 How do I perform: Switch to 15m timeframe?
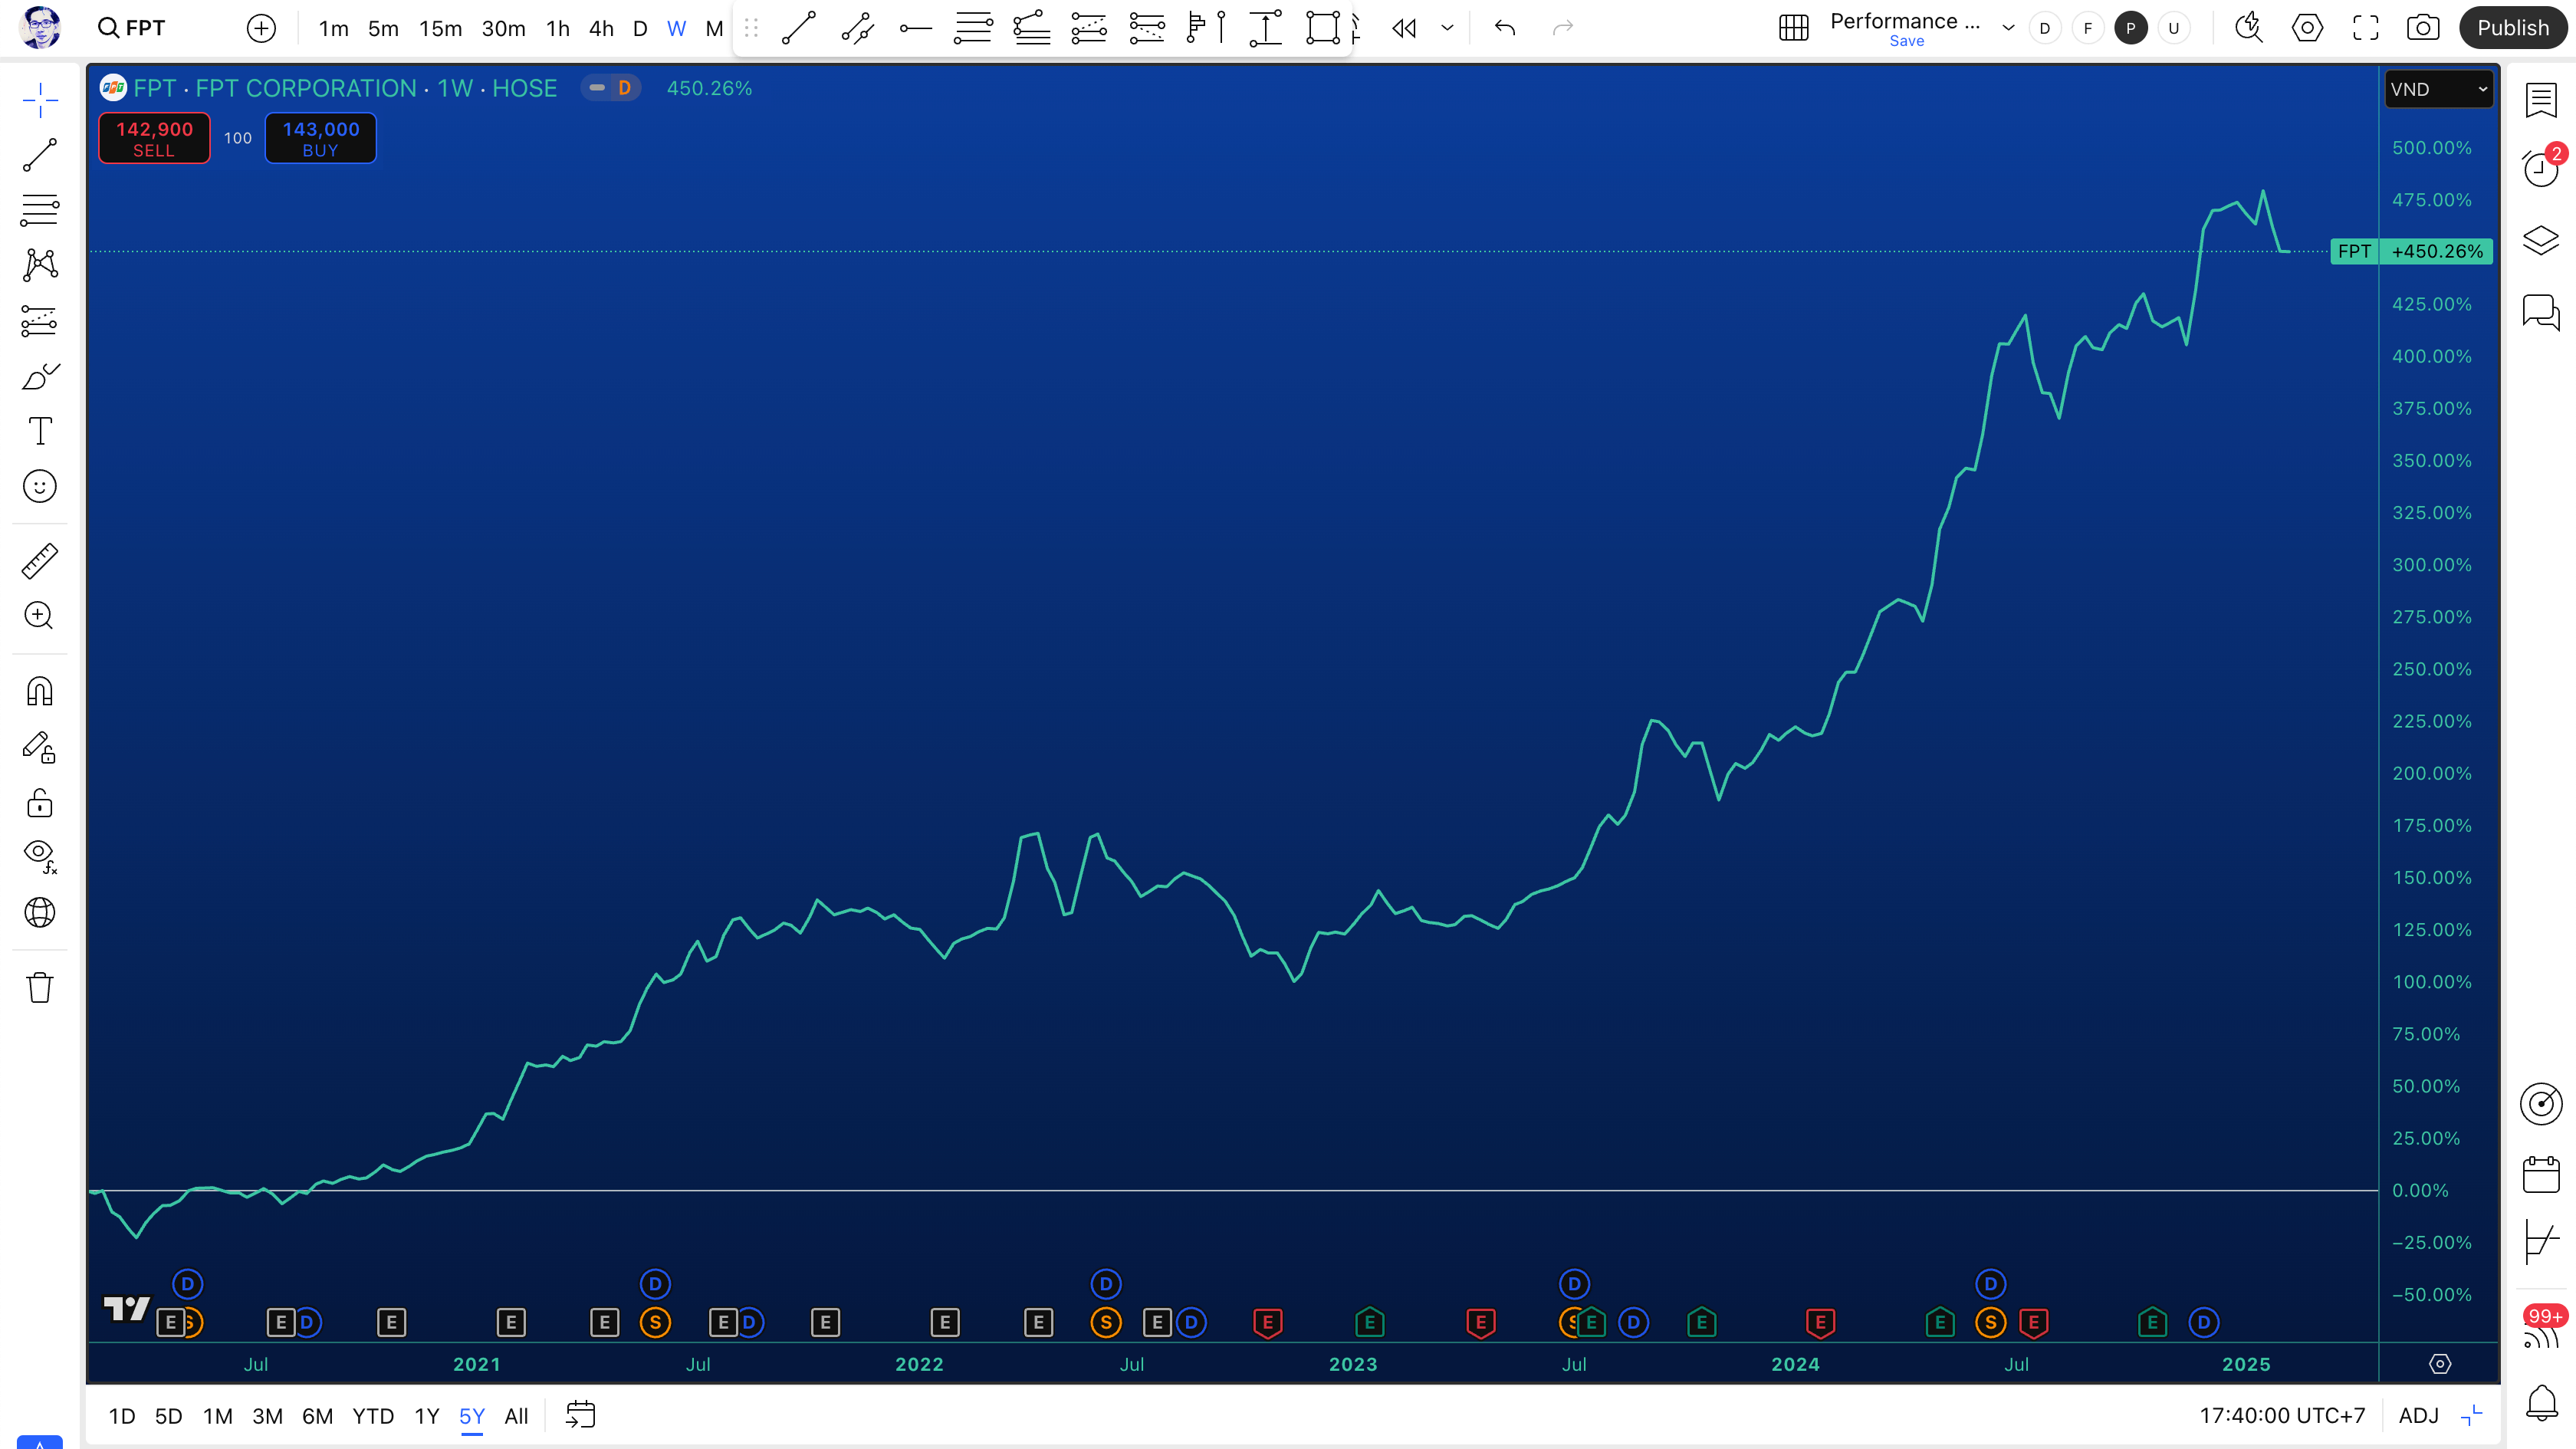click(x=440, y=28)
